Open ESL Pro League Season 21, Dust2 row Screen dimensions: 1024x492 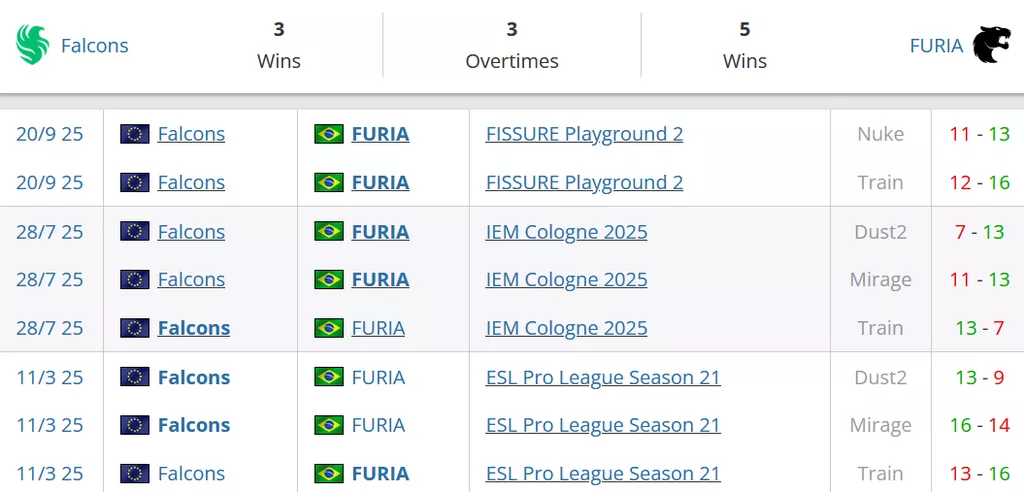click(x=603, y=377)
